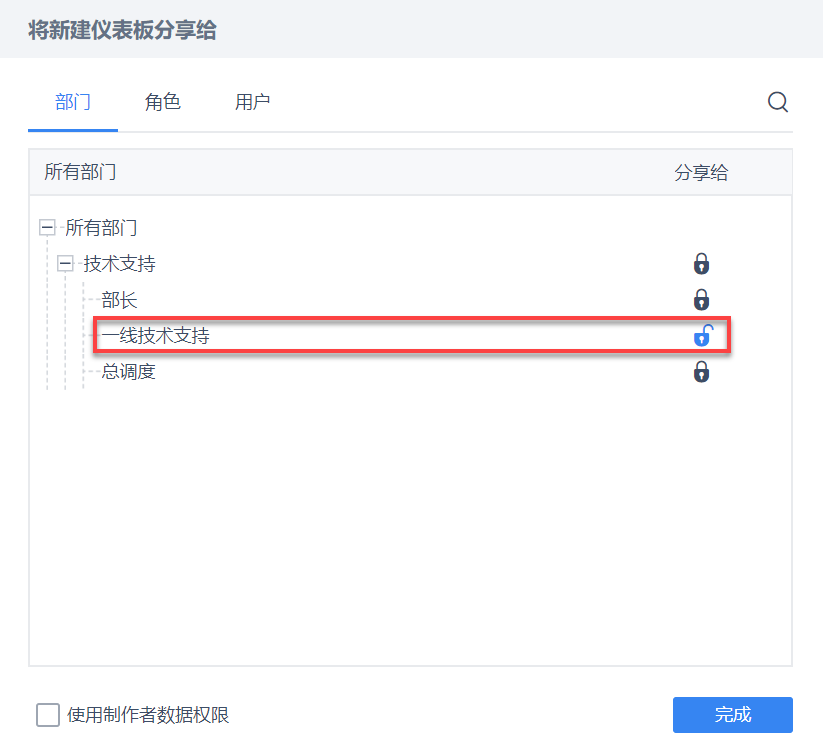Screen dimensions: 823x748
Task: Click the 分享给 column header
Action: (701, 172)
